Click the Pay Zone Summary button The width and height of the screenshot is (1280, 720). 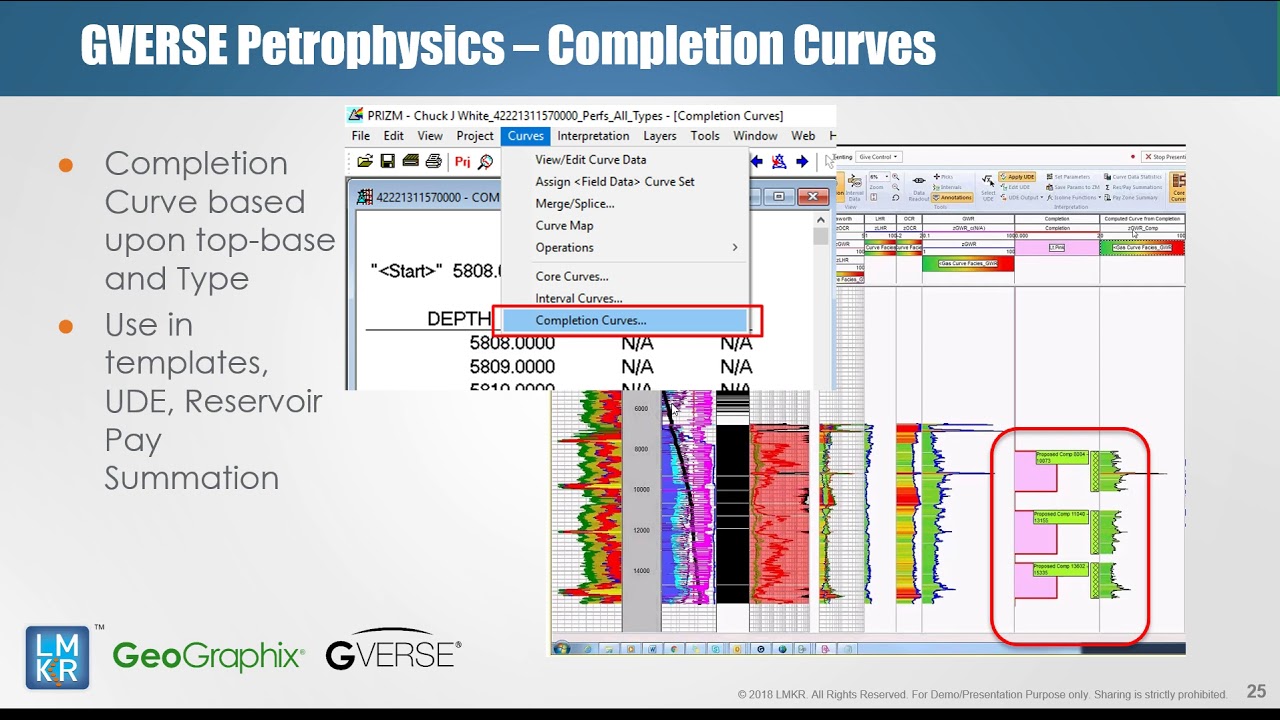pos(1131,198)
